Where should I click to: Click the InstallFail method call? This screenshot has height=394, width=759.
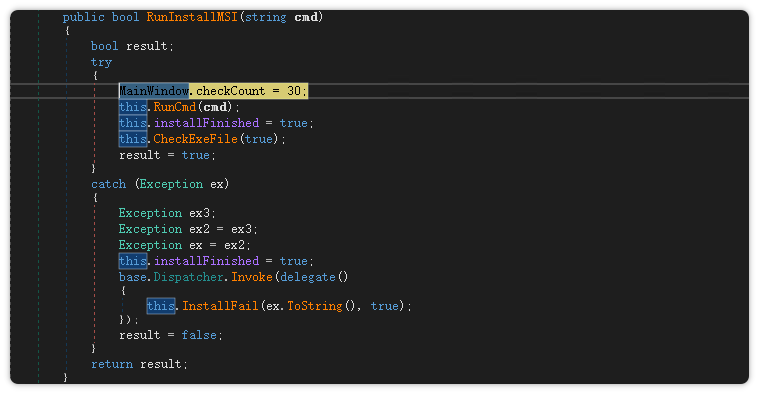[220, 306]
